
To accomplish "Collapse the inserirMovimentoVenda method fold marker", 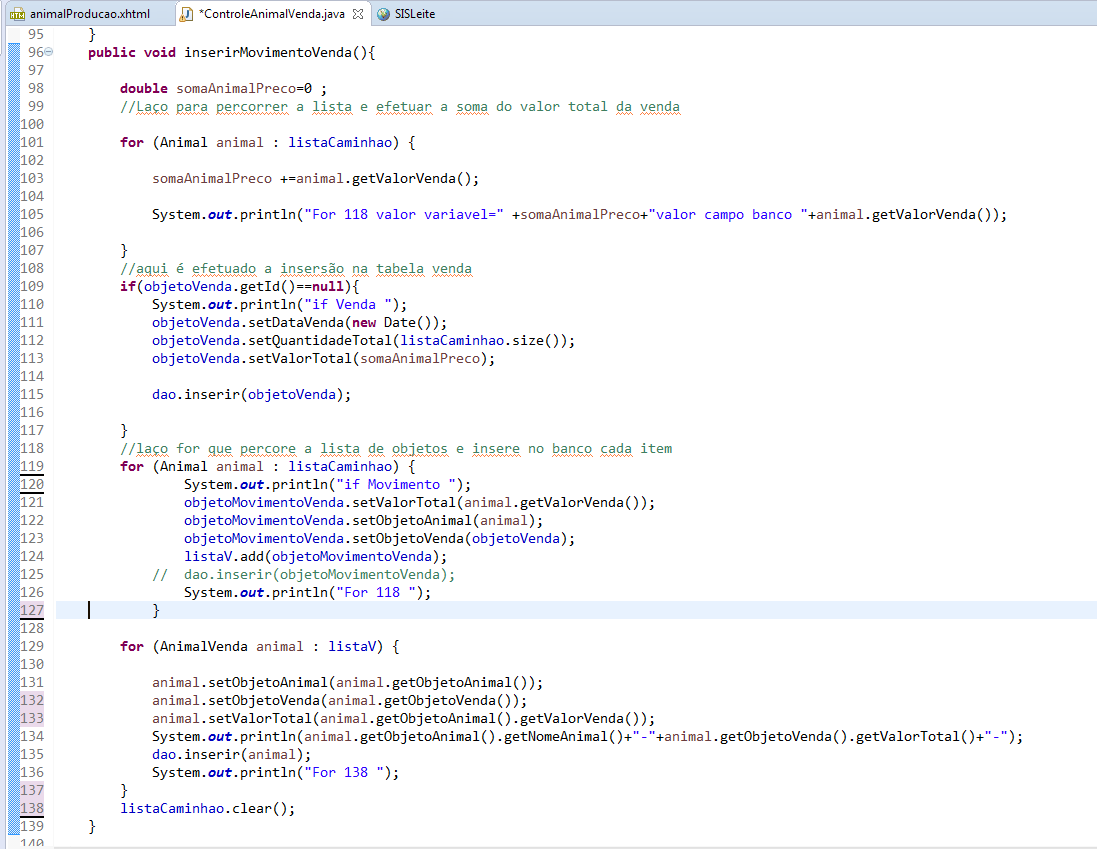I will point(48,52).
